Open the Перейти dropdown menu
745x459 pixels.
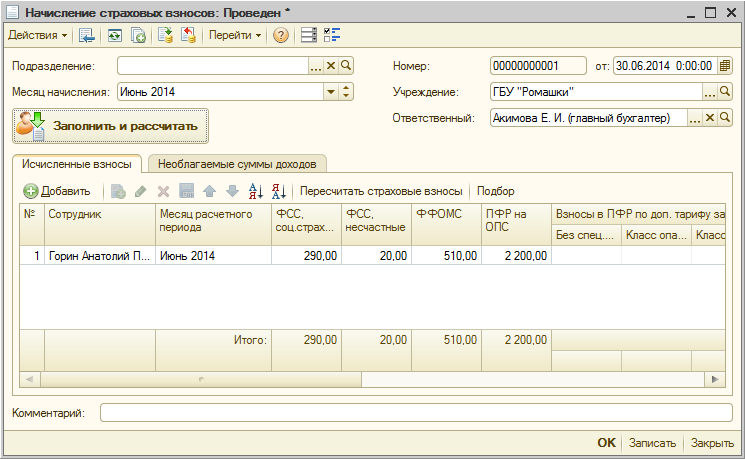[235, 35]
